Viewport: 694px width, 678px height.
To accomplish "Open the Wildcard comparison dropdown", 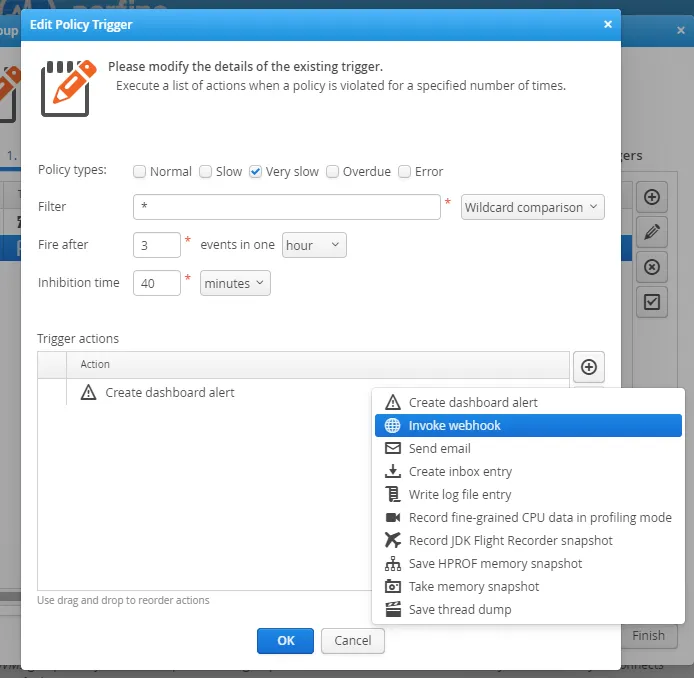I will pos(532,207).
